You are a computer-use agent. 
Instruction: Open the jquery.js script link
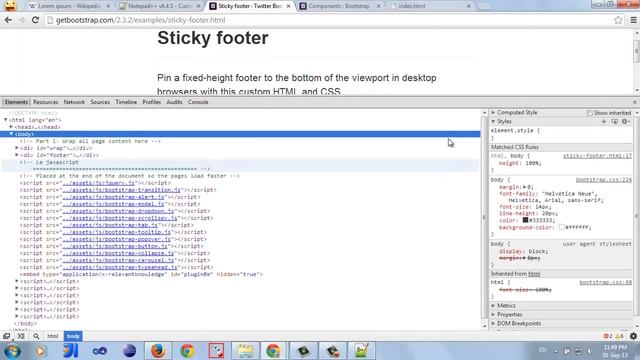(98, 183)
